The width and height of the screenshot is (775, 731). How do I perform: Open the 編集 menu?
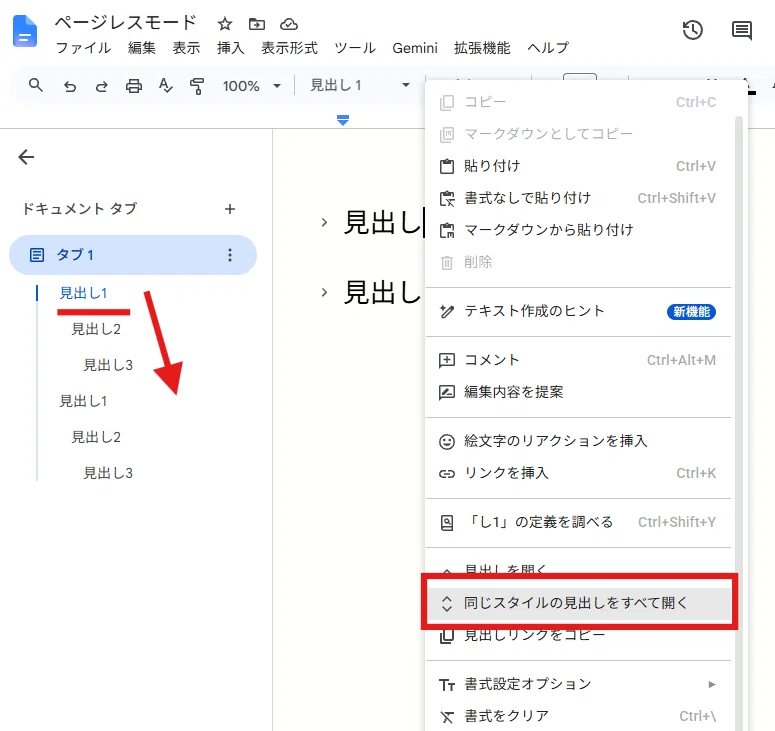pyautogui.click(x=142, y=48)
